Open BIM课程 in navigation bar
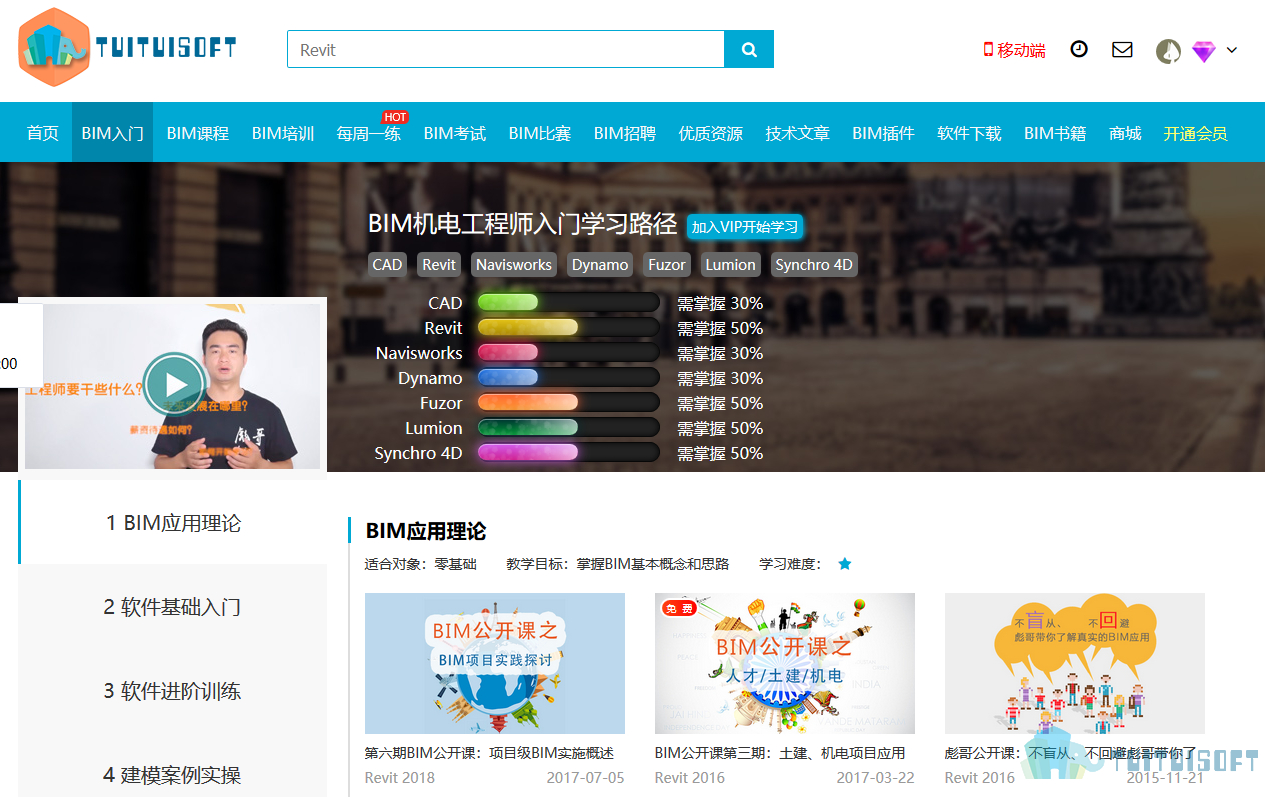 [198, 133]
